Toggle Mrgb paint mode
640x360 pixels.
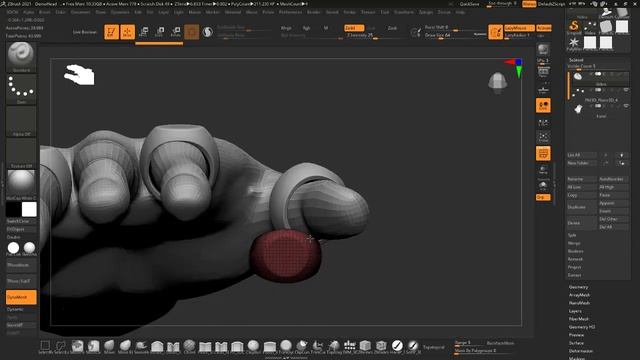point(286,28)
